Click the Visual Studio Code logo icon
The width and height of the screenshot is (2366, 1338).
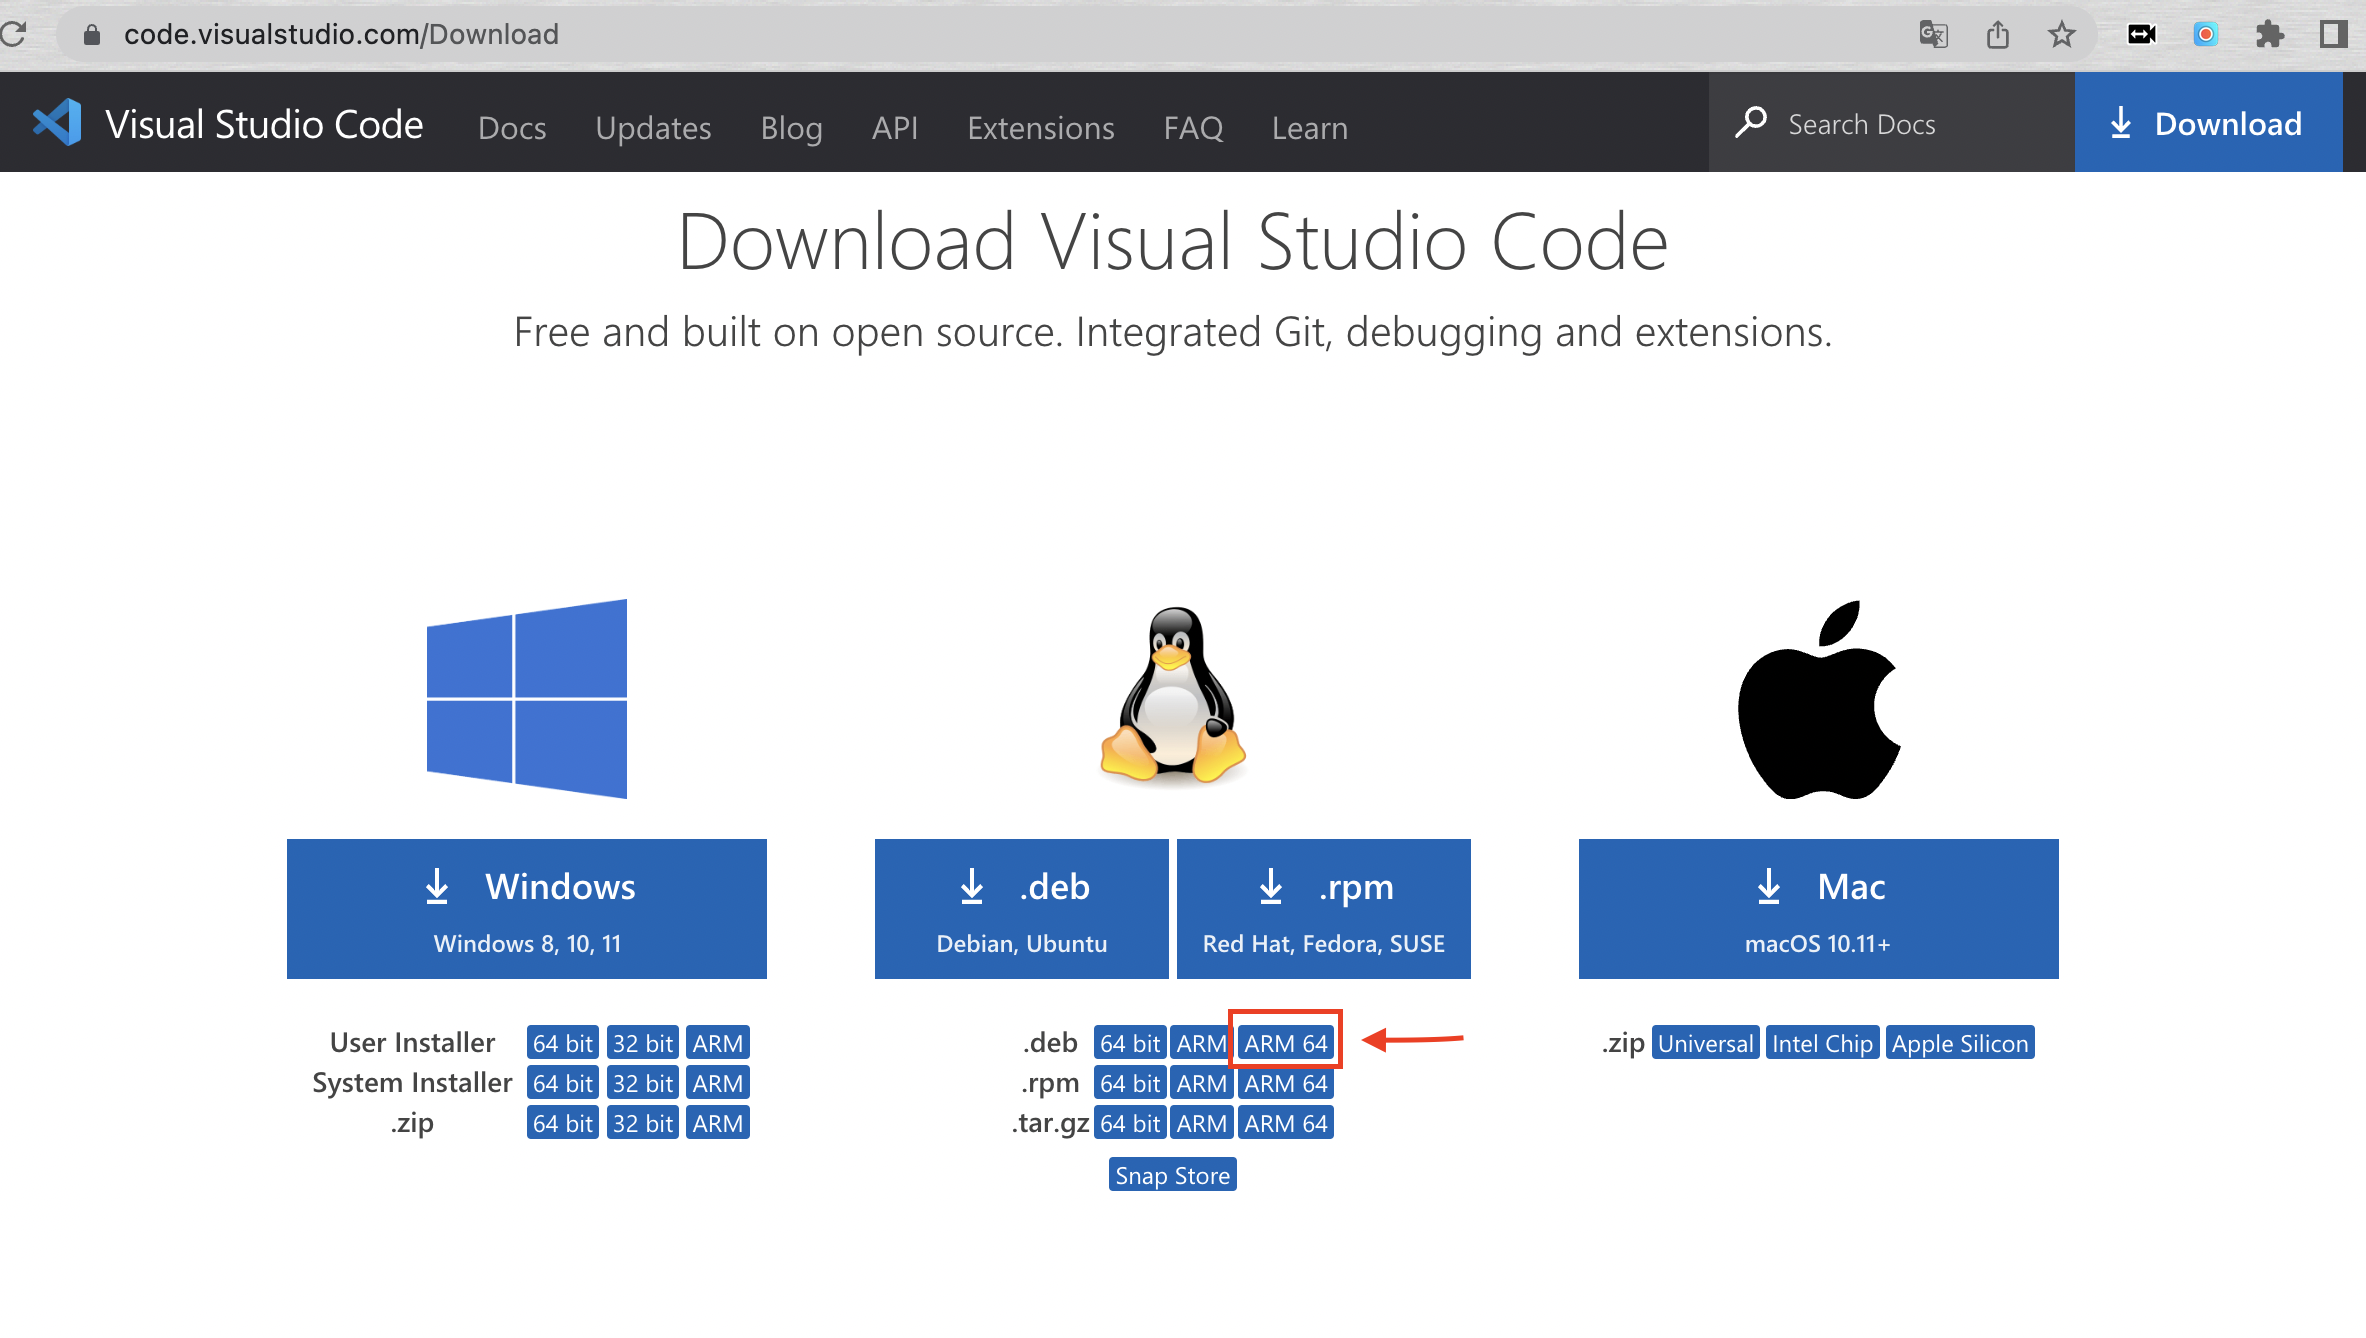point(58,123)
